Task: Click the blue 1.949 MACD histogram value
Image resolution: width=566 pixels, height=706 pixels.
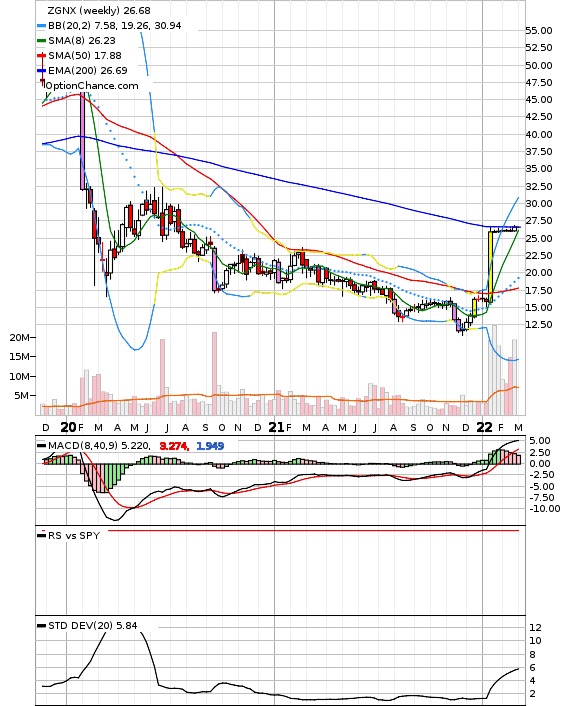Action: point(210,446)
